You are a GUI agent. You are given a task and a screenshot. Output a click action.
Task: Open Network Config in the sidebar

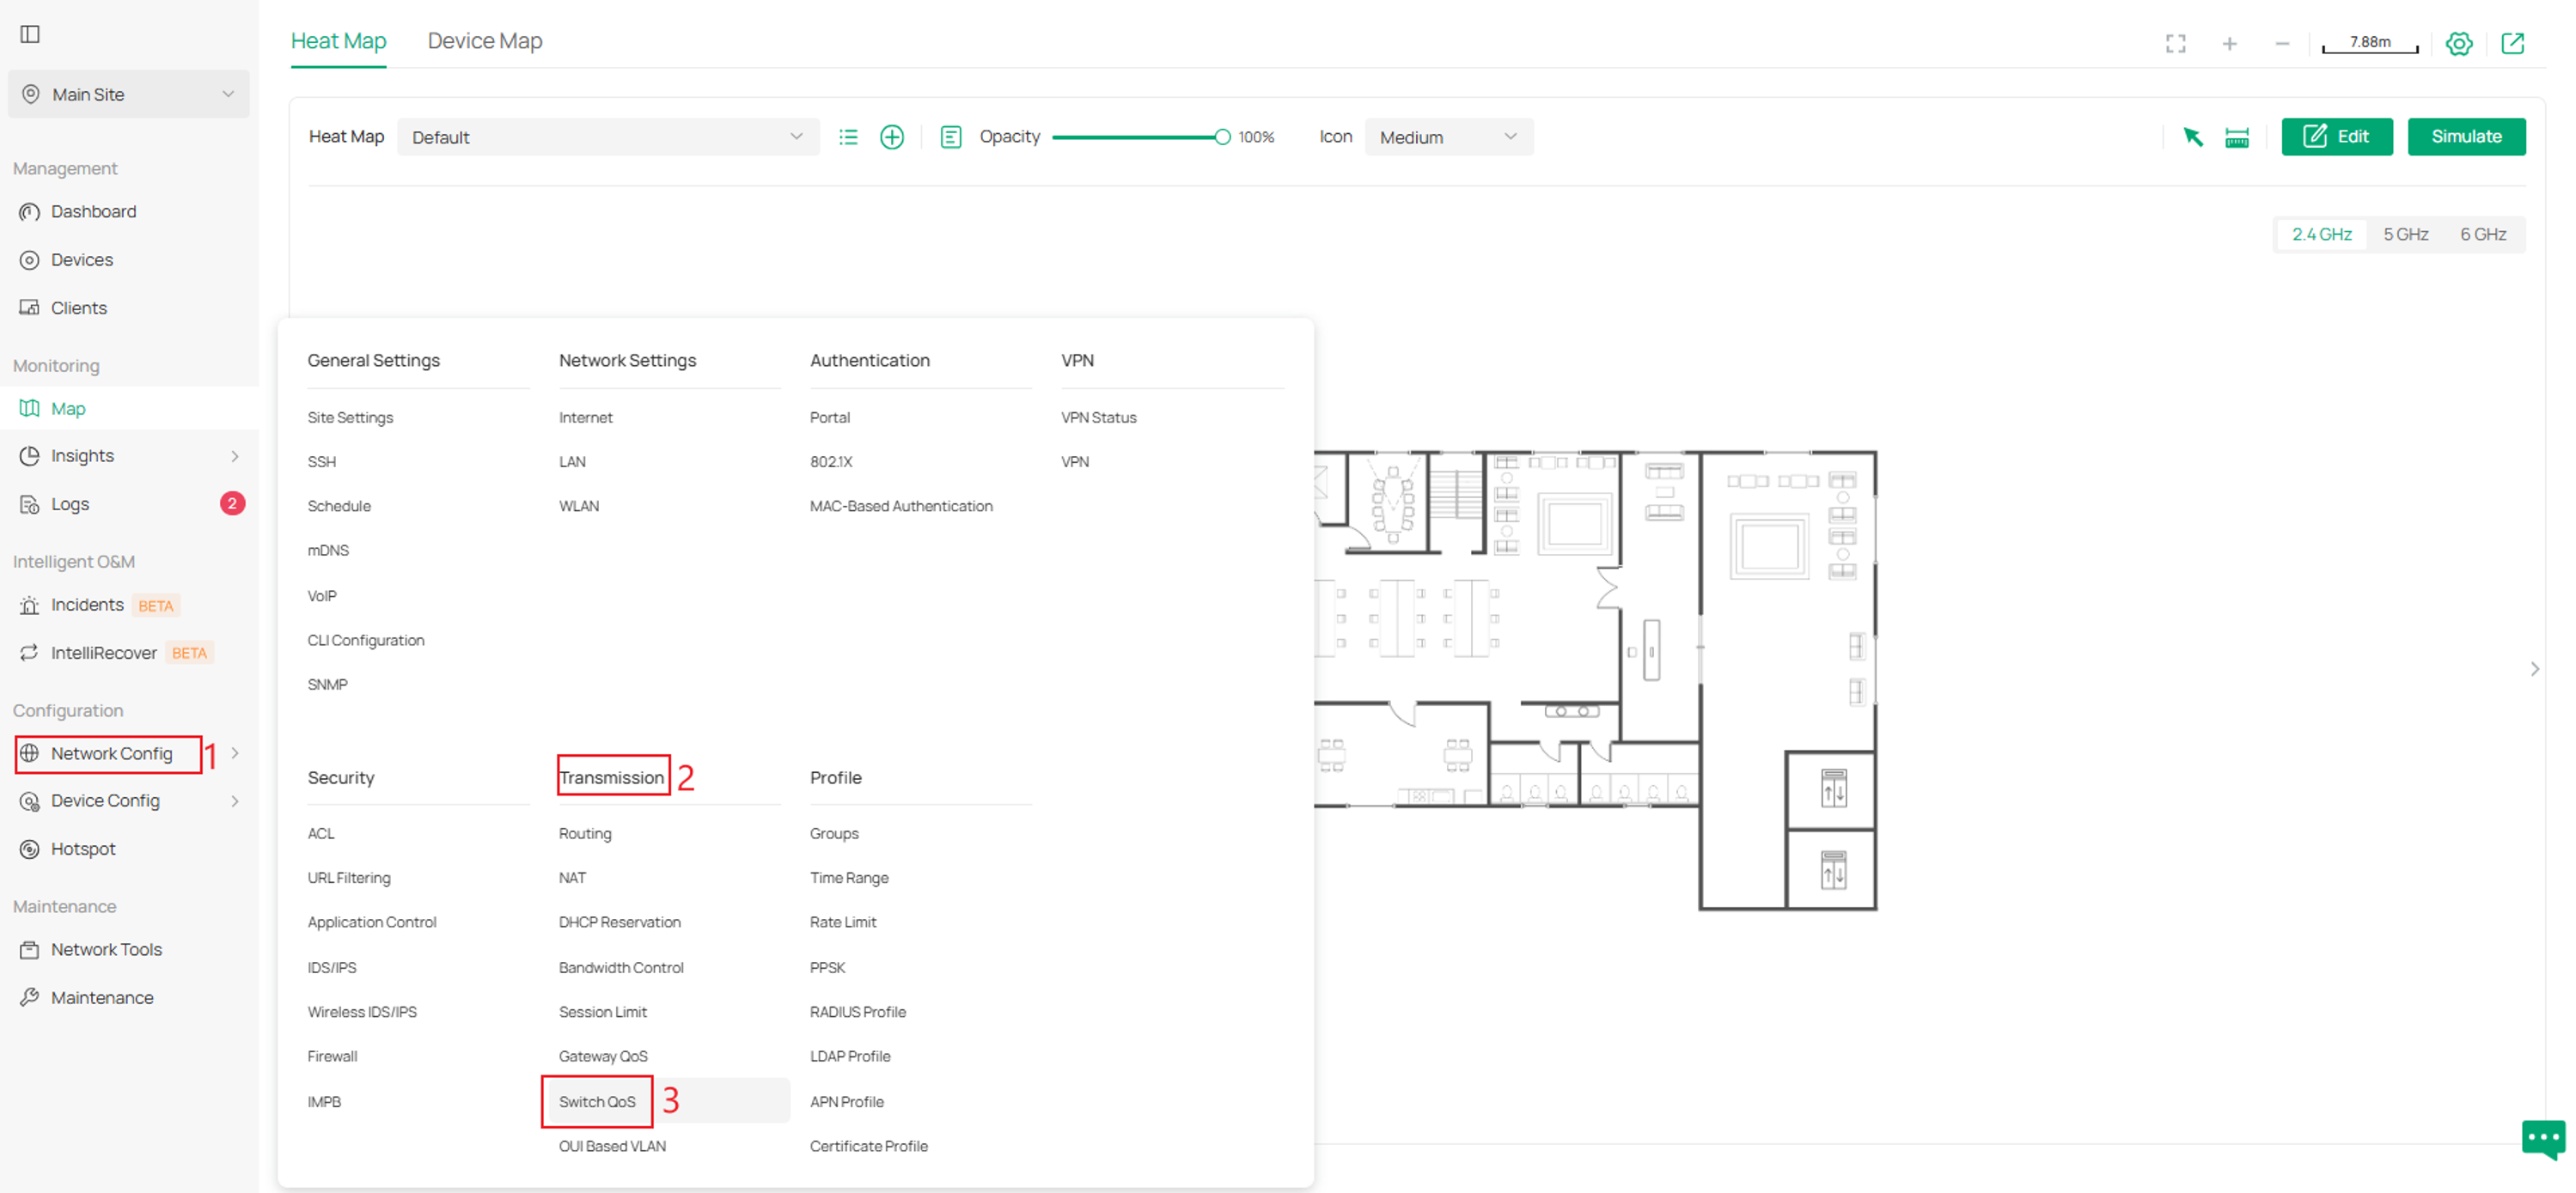click(x=112, y=753)
